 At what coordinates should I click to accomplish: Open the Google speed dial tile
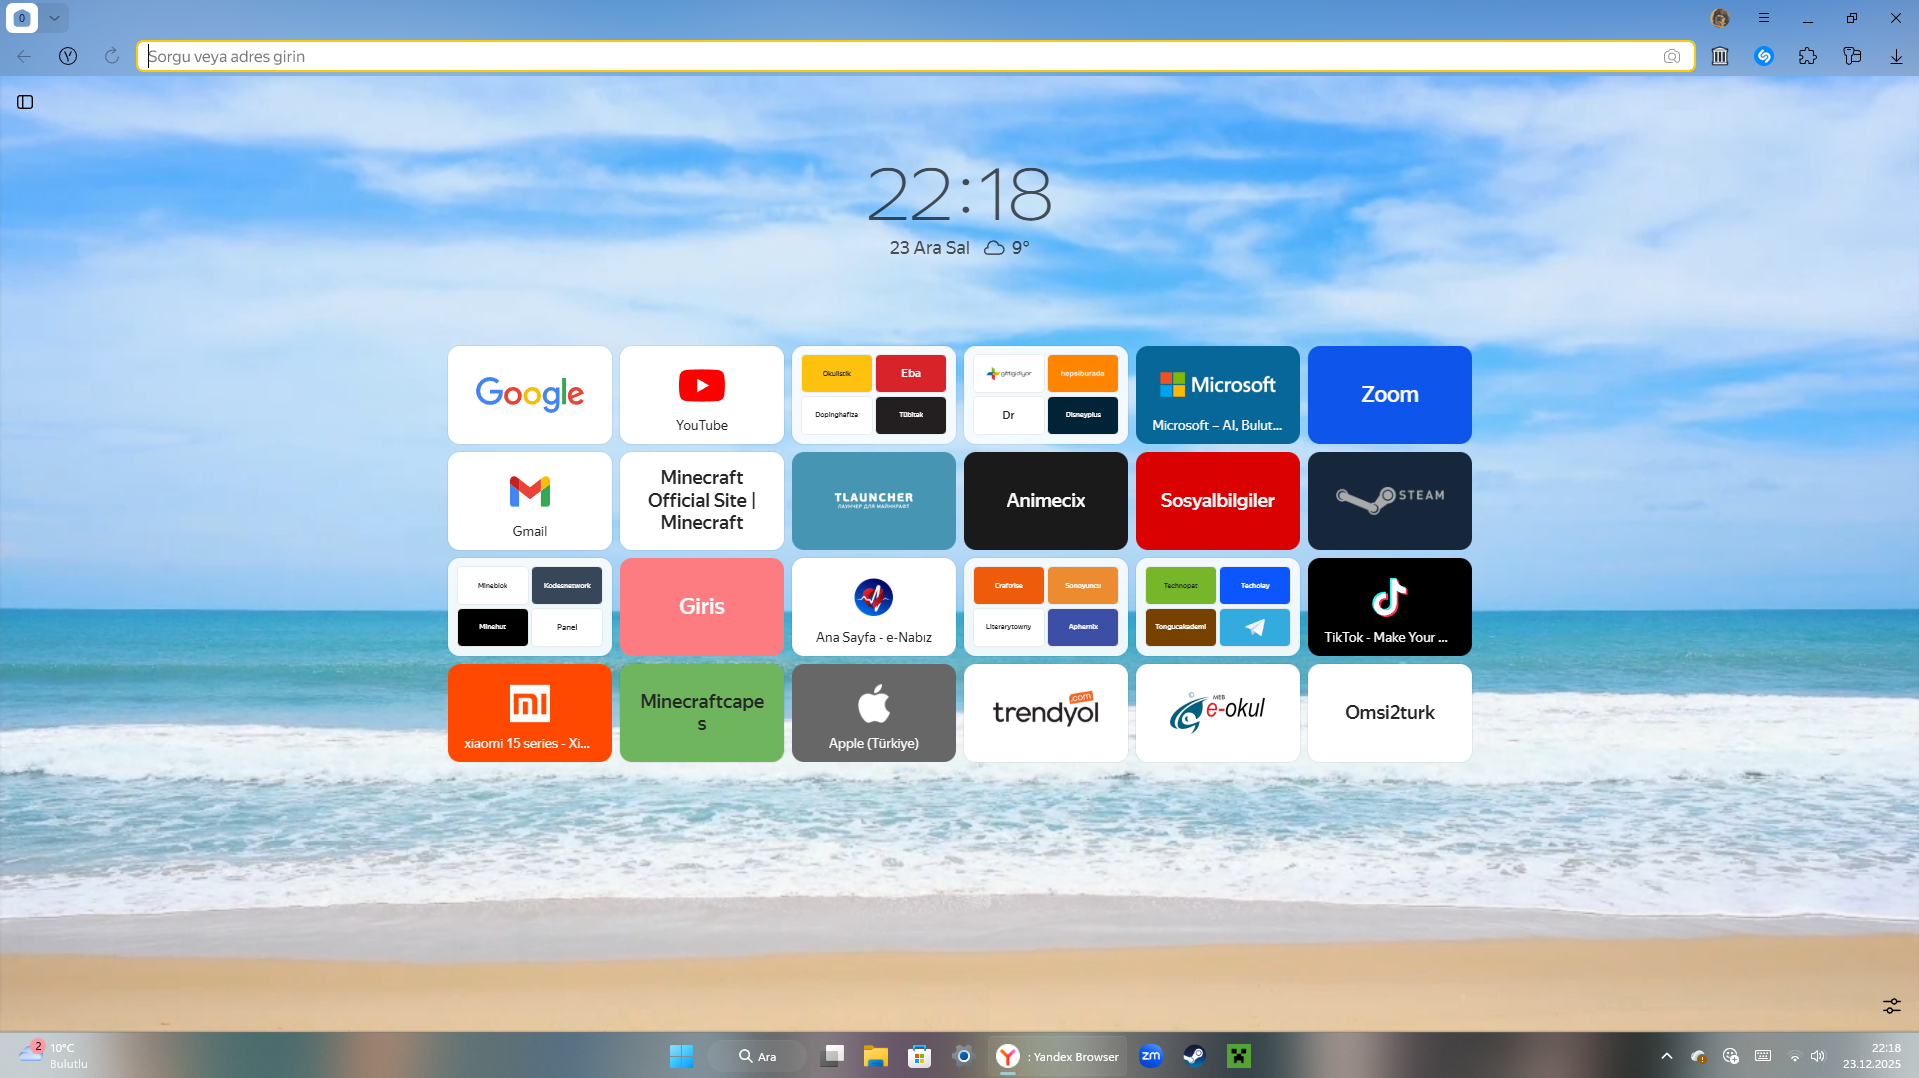point(530,395)
